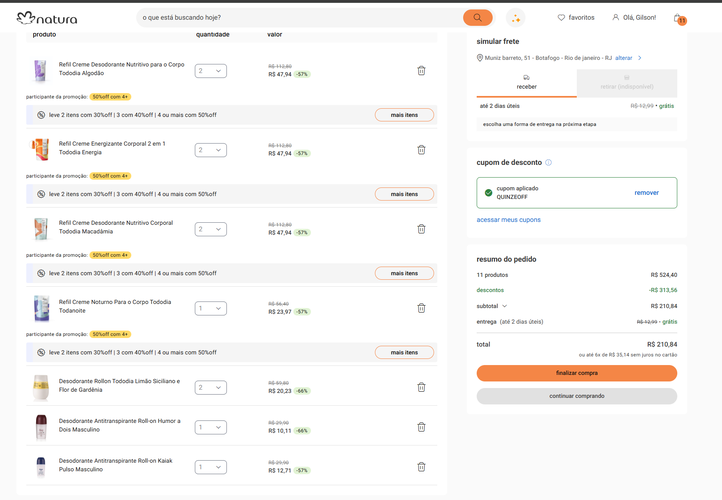Delete Todanoite refill from cart
This screenshot has width=722, height=500.
coord(421,308)
